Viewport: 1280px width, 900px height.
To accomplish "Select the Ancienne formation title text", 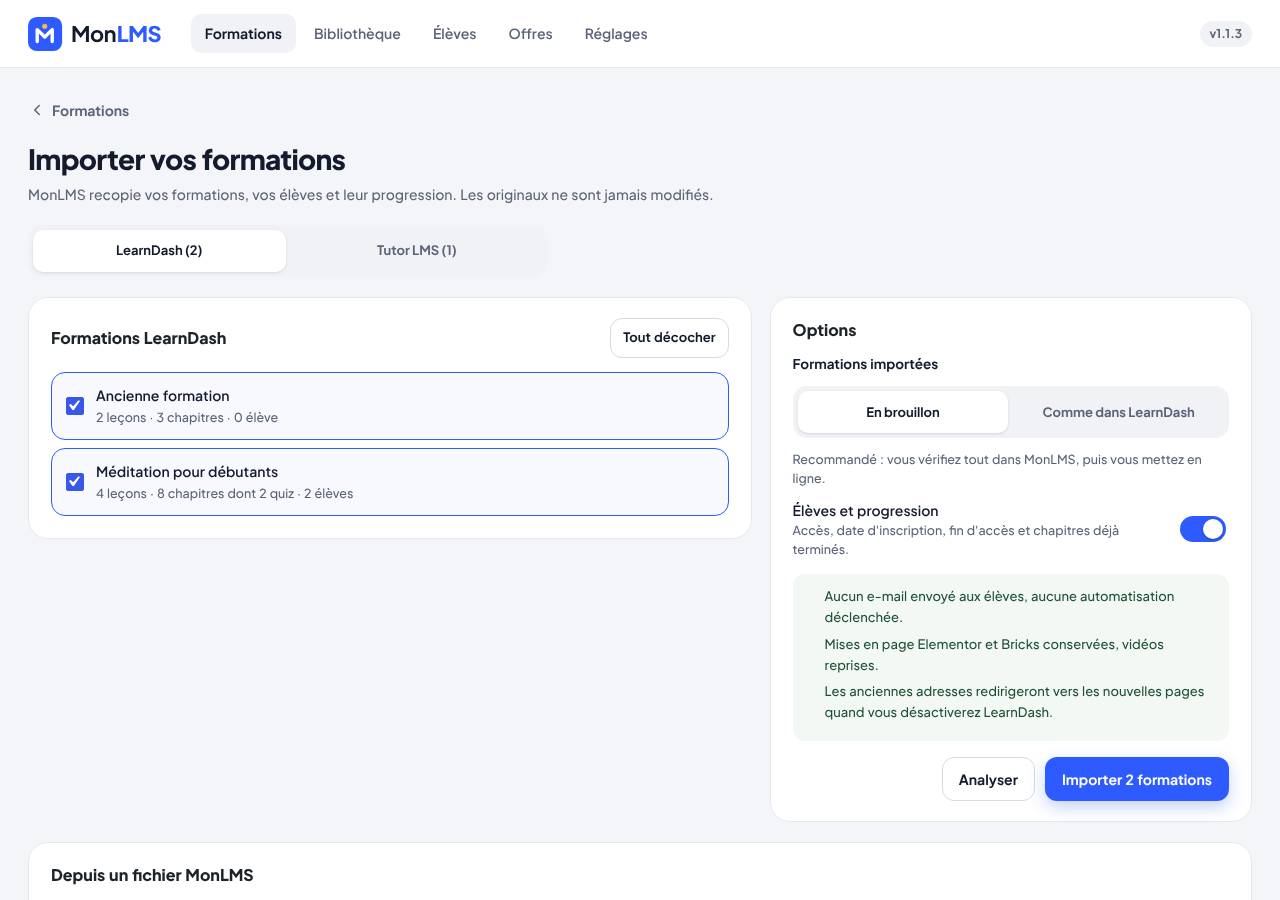I will pyautogui.click(x=163, y=396).
